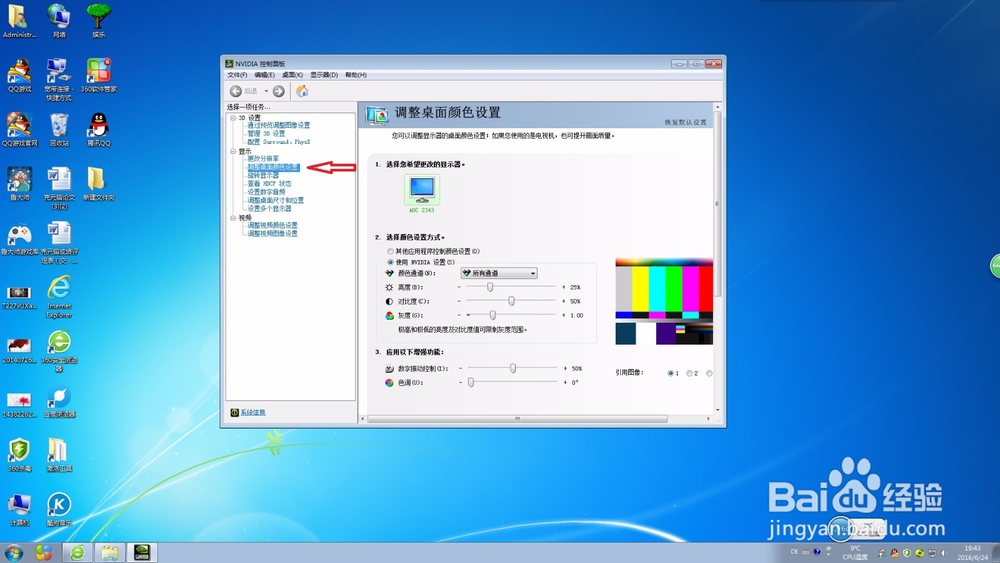Click 系统信息 link at bottom left
The image size is (1000, 563).
253,413
